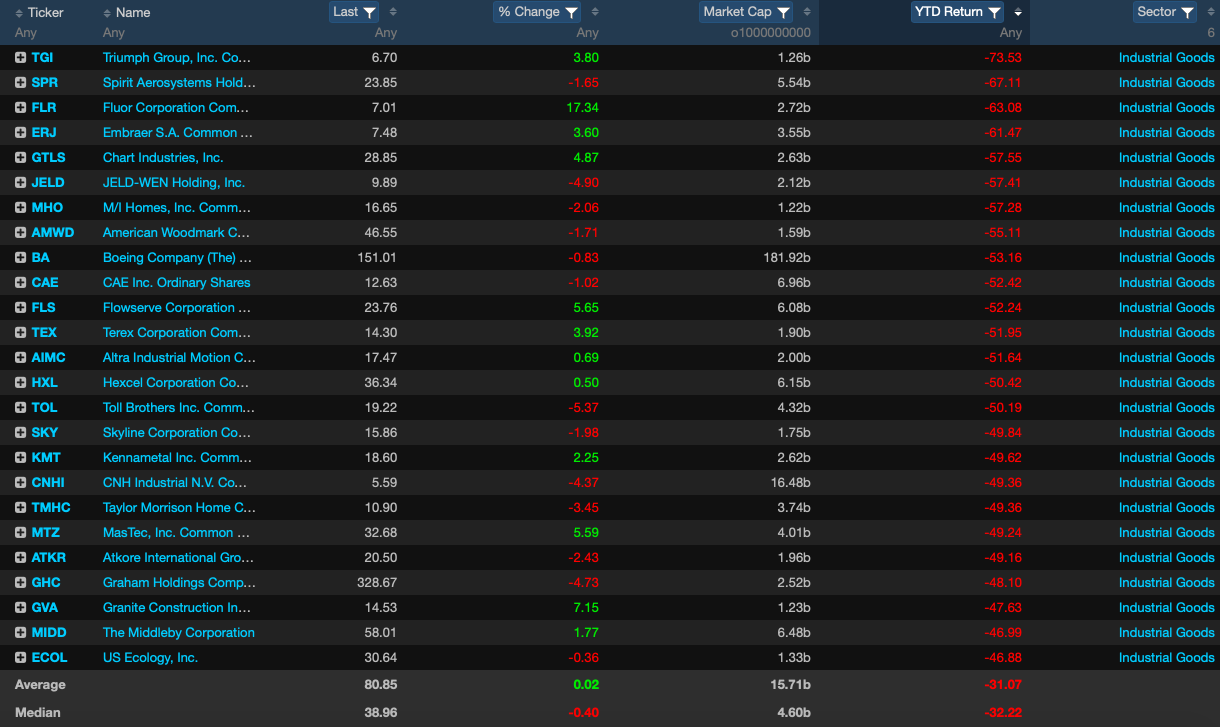The height and width of the screenshot is (727, 1220).
Task: Open the TGI ticker link
Action: point(43,58)
